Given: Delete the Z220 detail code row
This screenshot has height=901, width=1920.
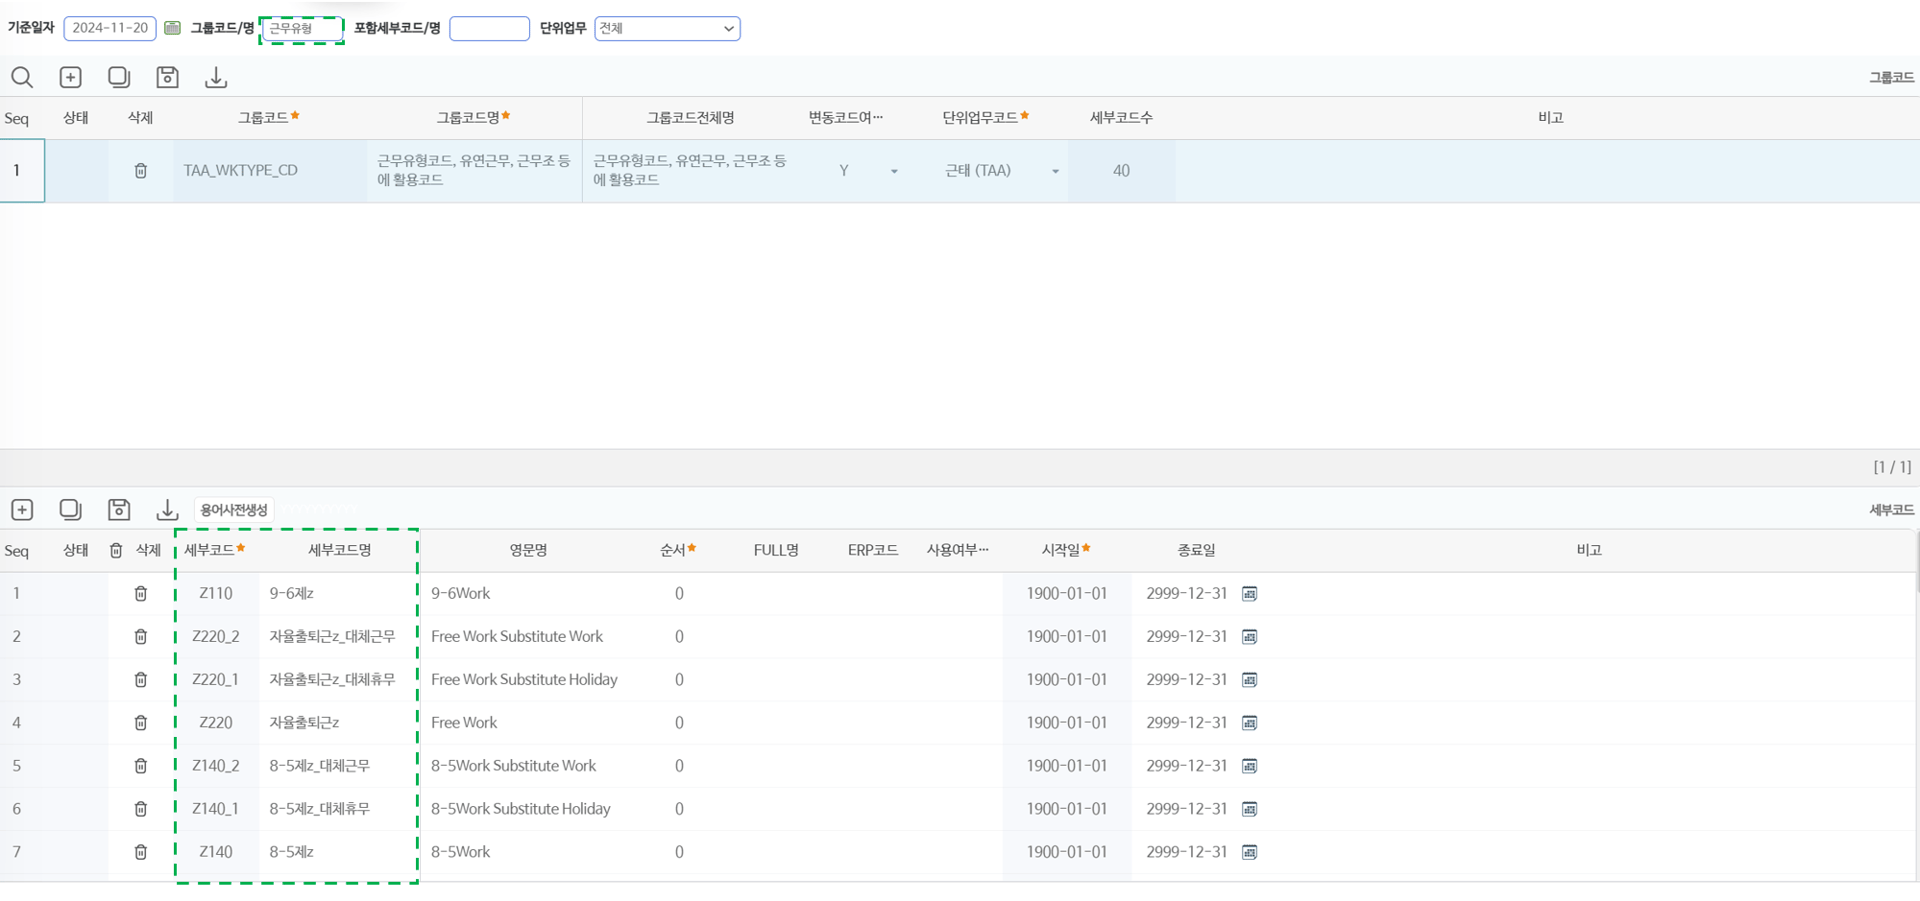Looking at the screenshot, I should [x=141, y=723].
